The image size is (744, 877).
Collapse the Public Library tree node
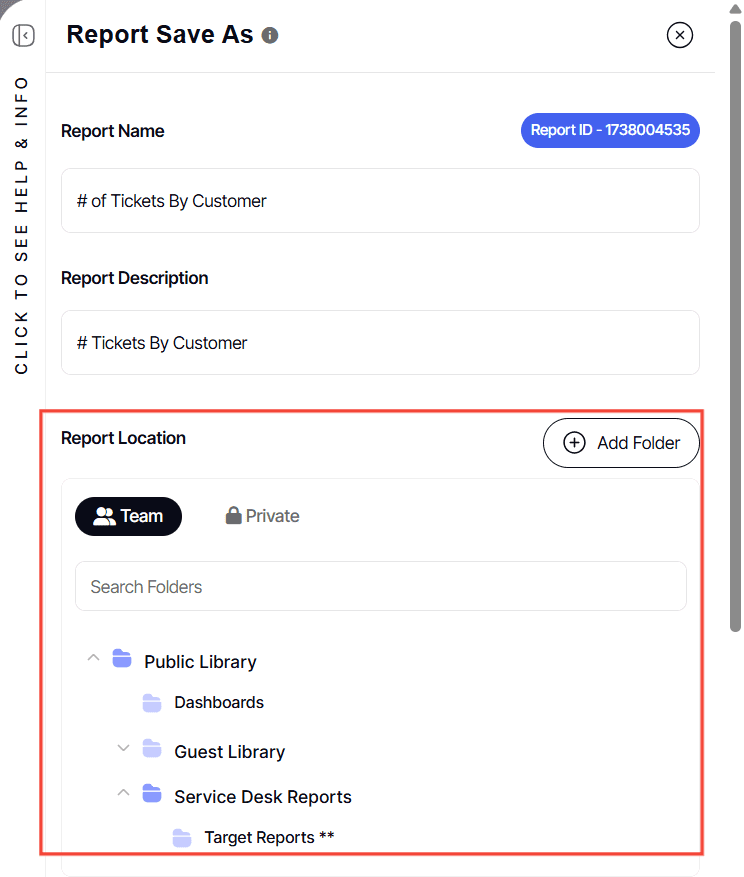(93, 658)
